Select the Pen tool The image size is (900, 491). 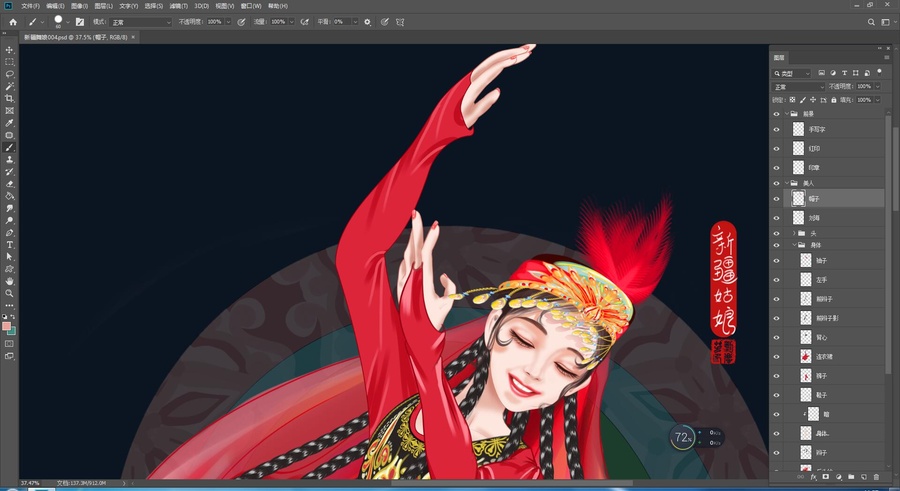pos(9,233)
